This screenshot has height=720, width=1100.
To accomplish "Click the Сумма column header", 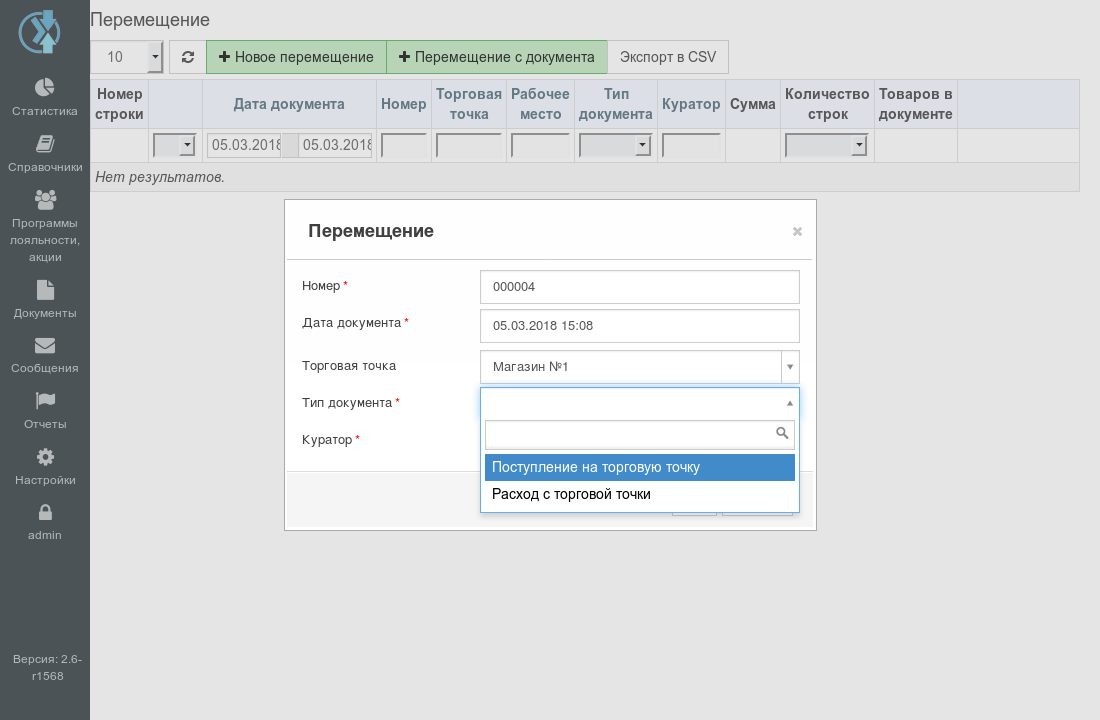I will [x=753, y=104].
